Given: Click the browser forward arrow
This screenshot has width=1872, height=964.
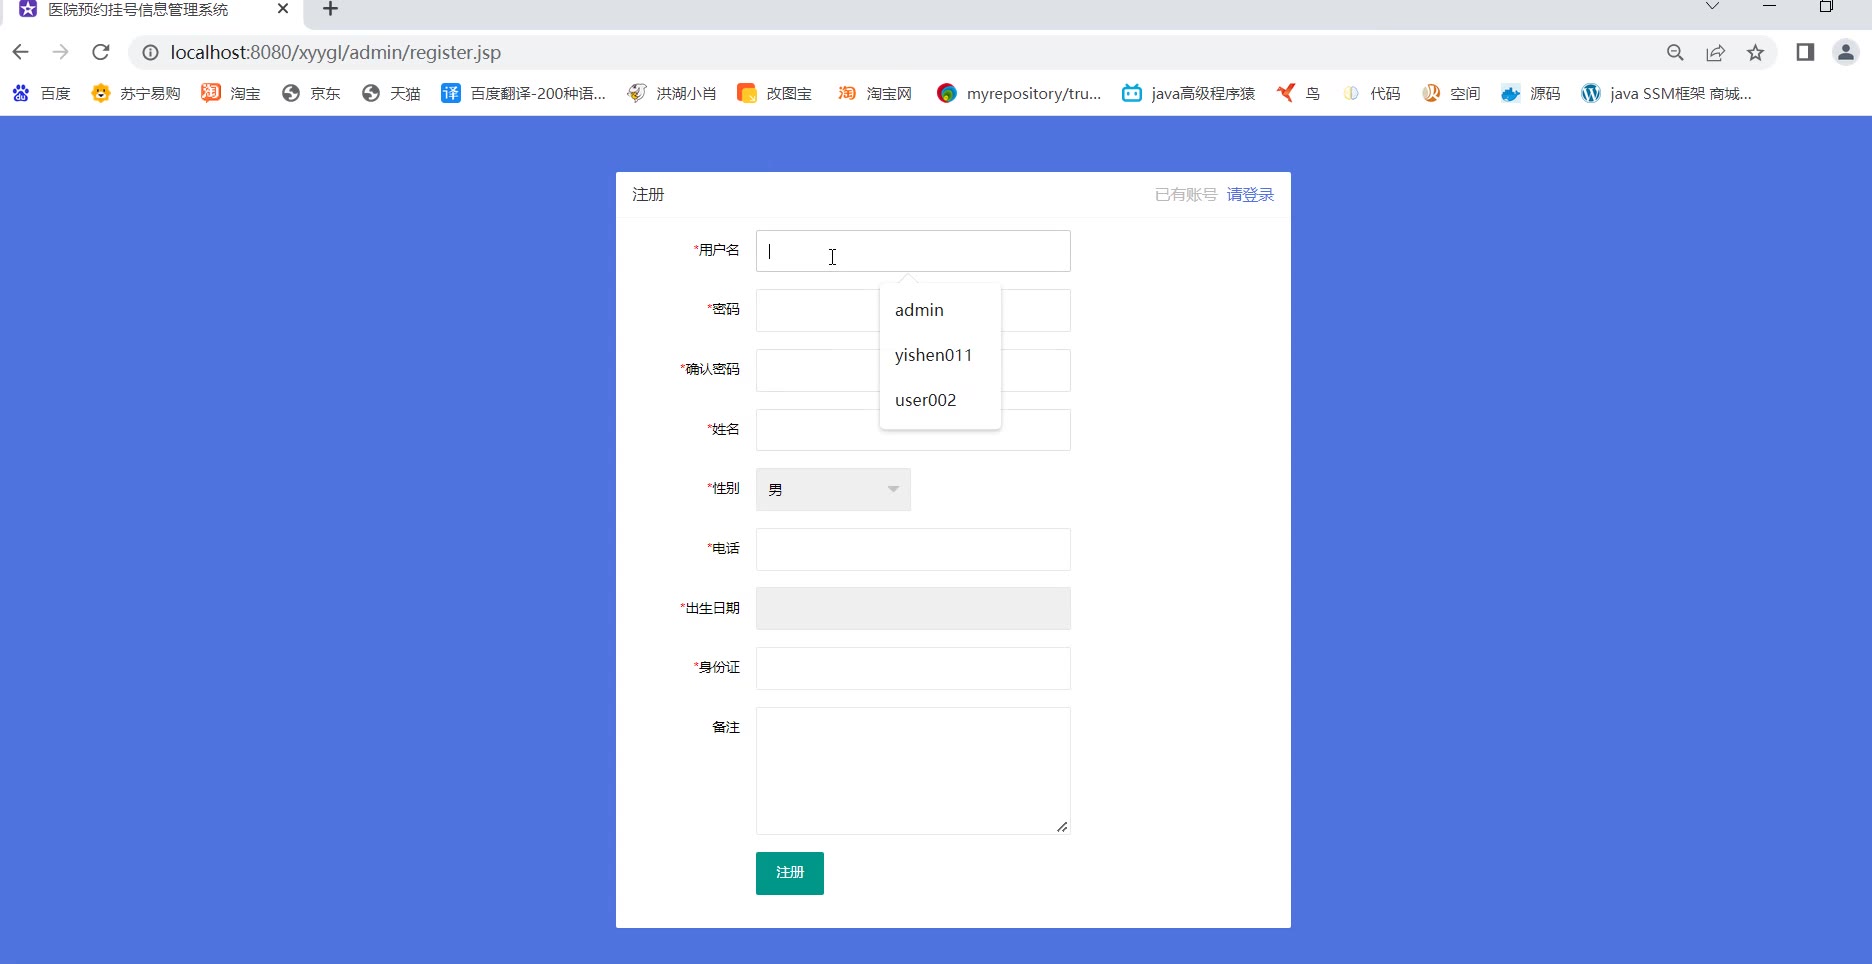Looking at the screenshot, I should coord(60,52).
